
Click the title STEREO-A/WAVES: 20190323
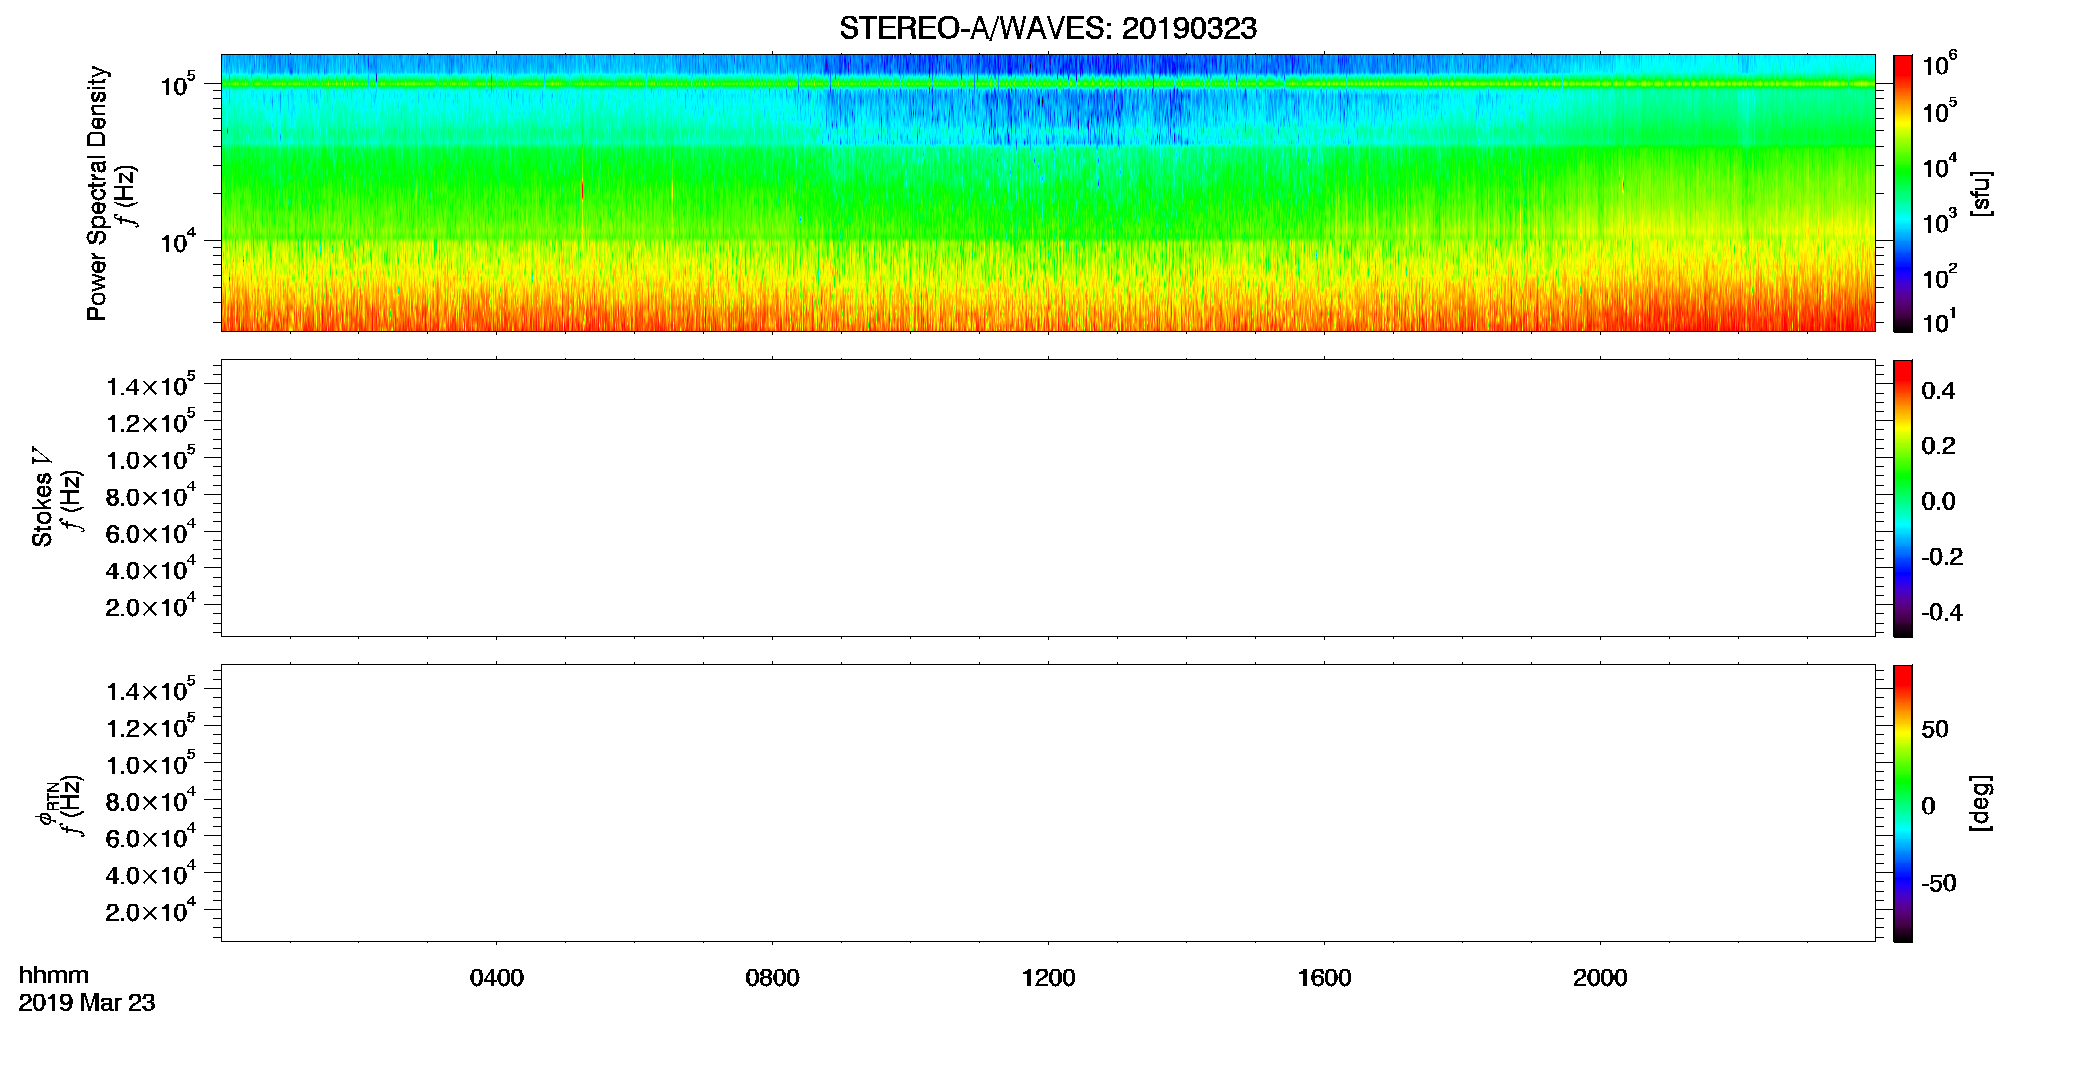pos(1047,28)
